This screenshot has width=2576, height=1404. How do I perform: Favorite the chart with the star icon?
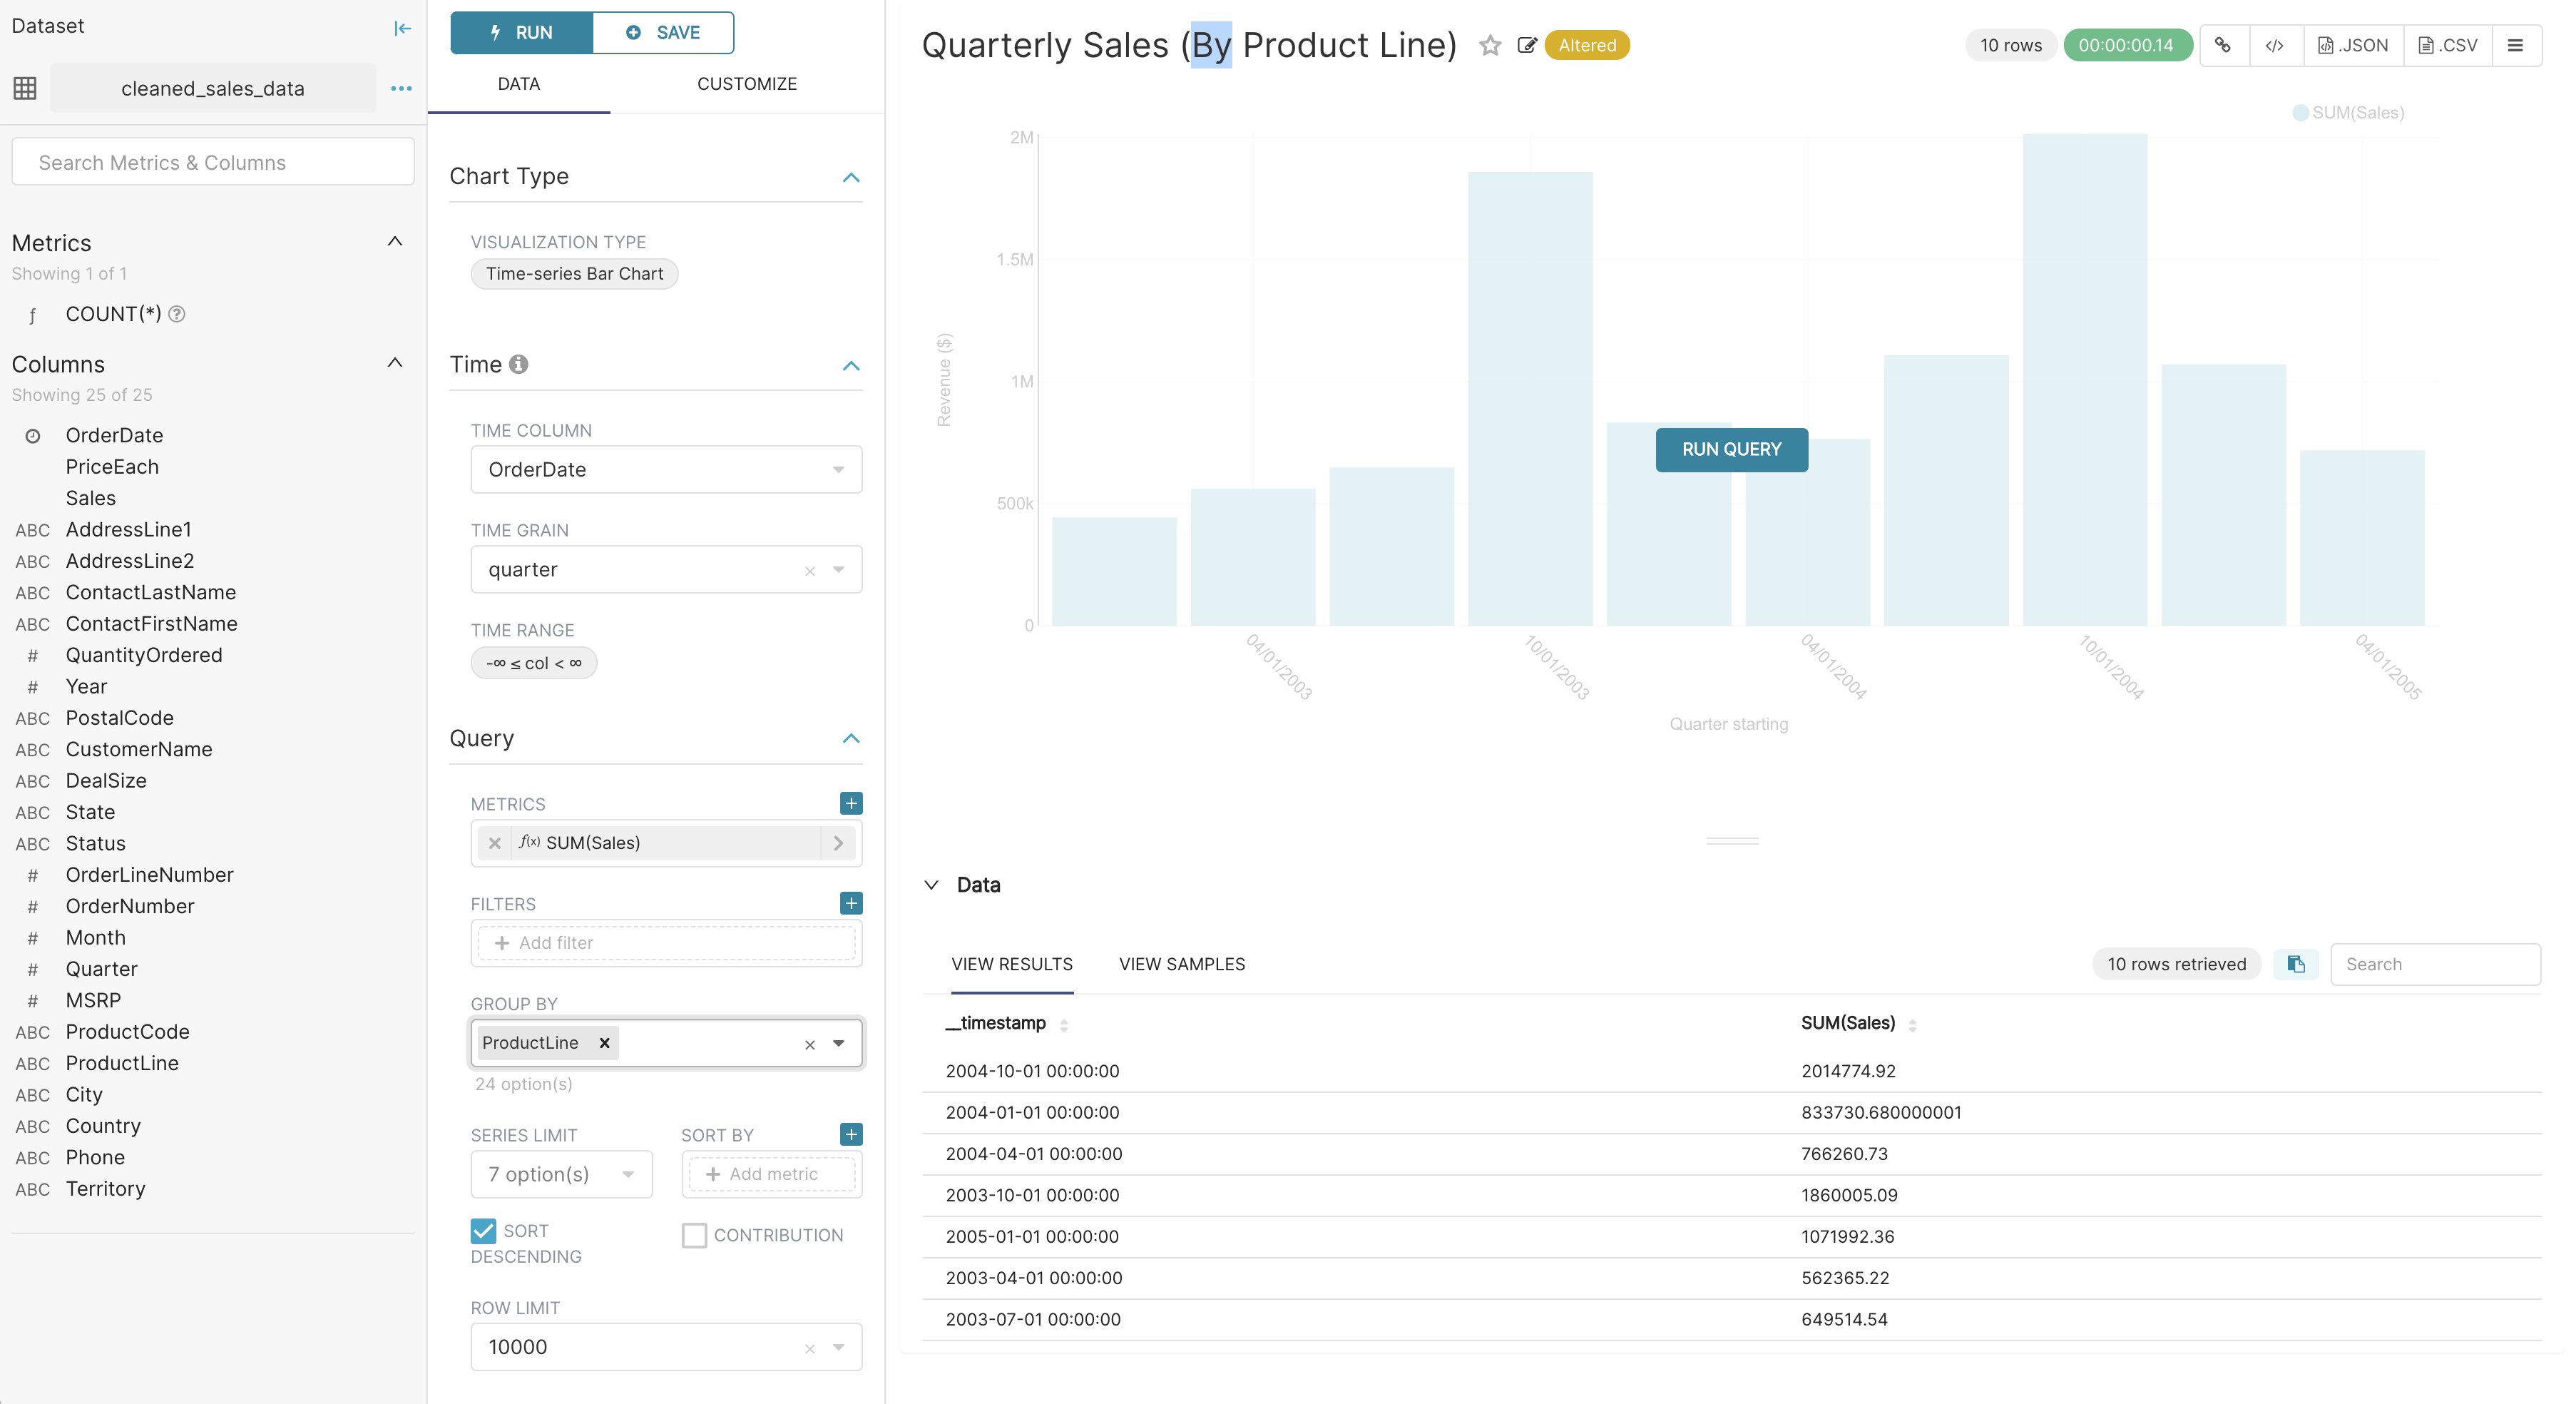[x=1489, y=46]
